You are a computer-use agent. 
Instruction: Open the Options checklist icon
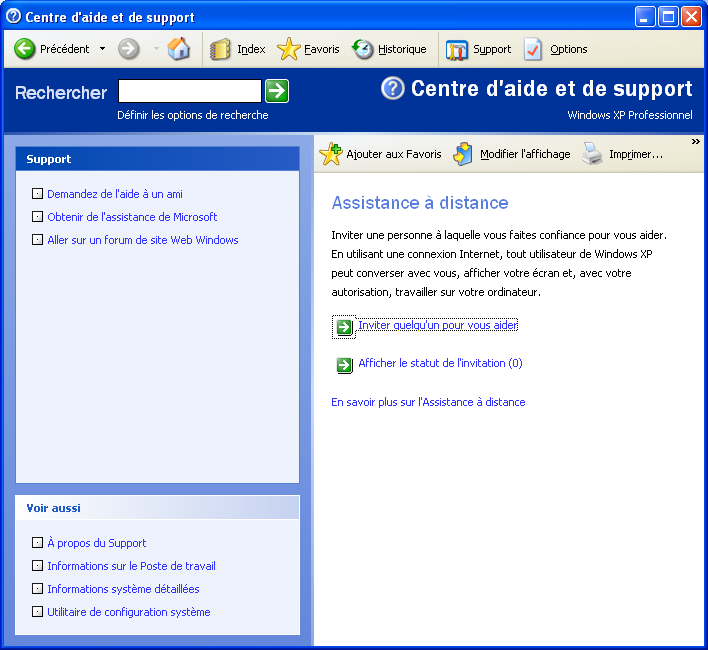[533, 49]
